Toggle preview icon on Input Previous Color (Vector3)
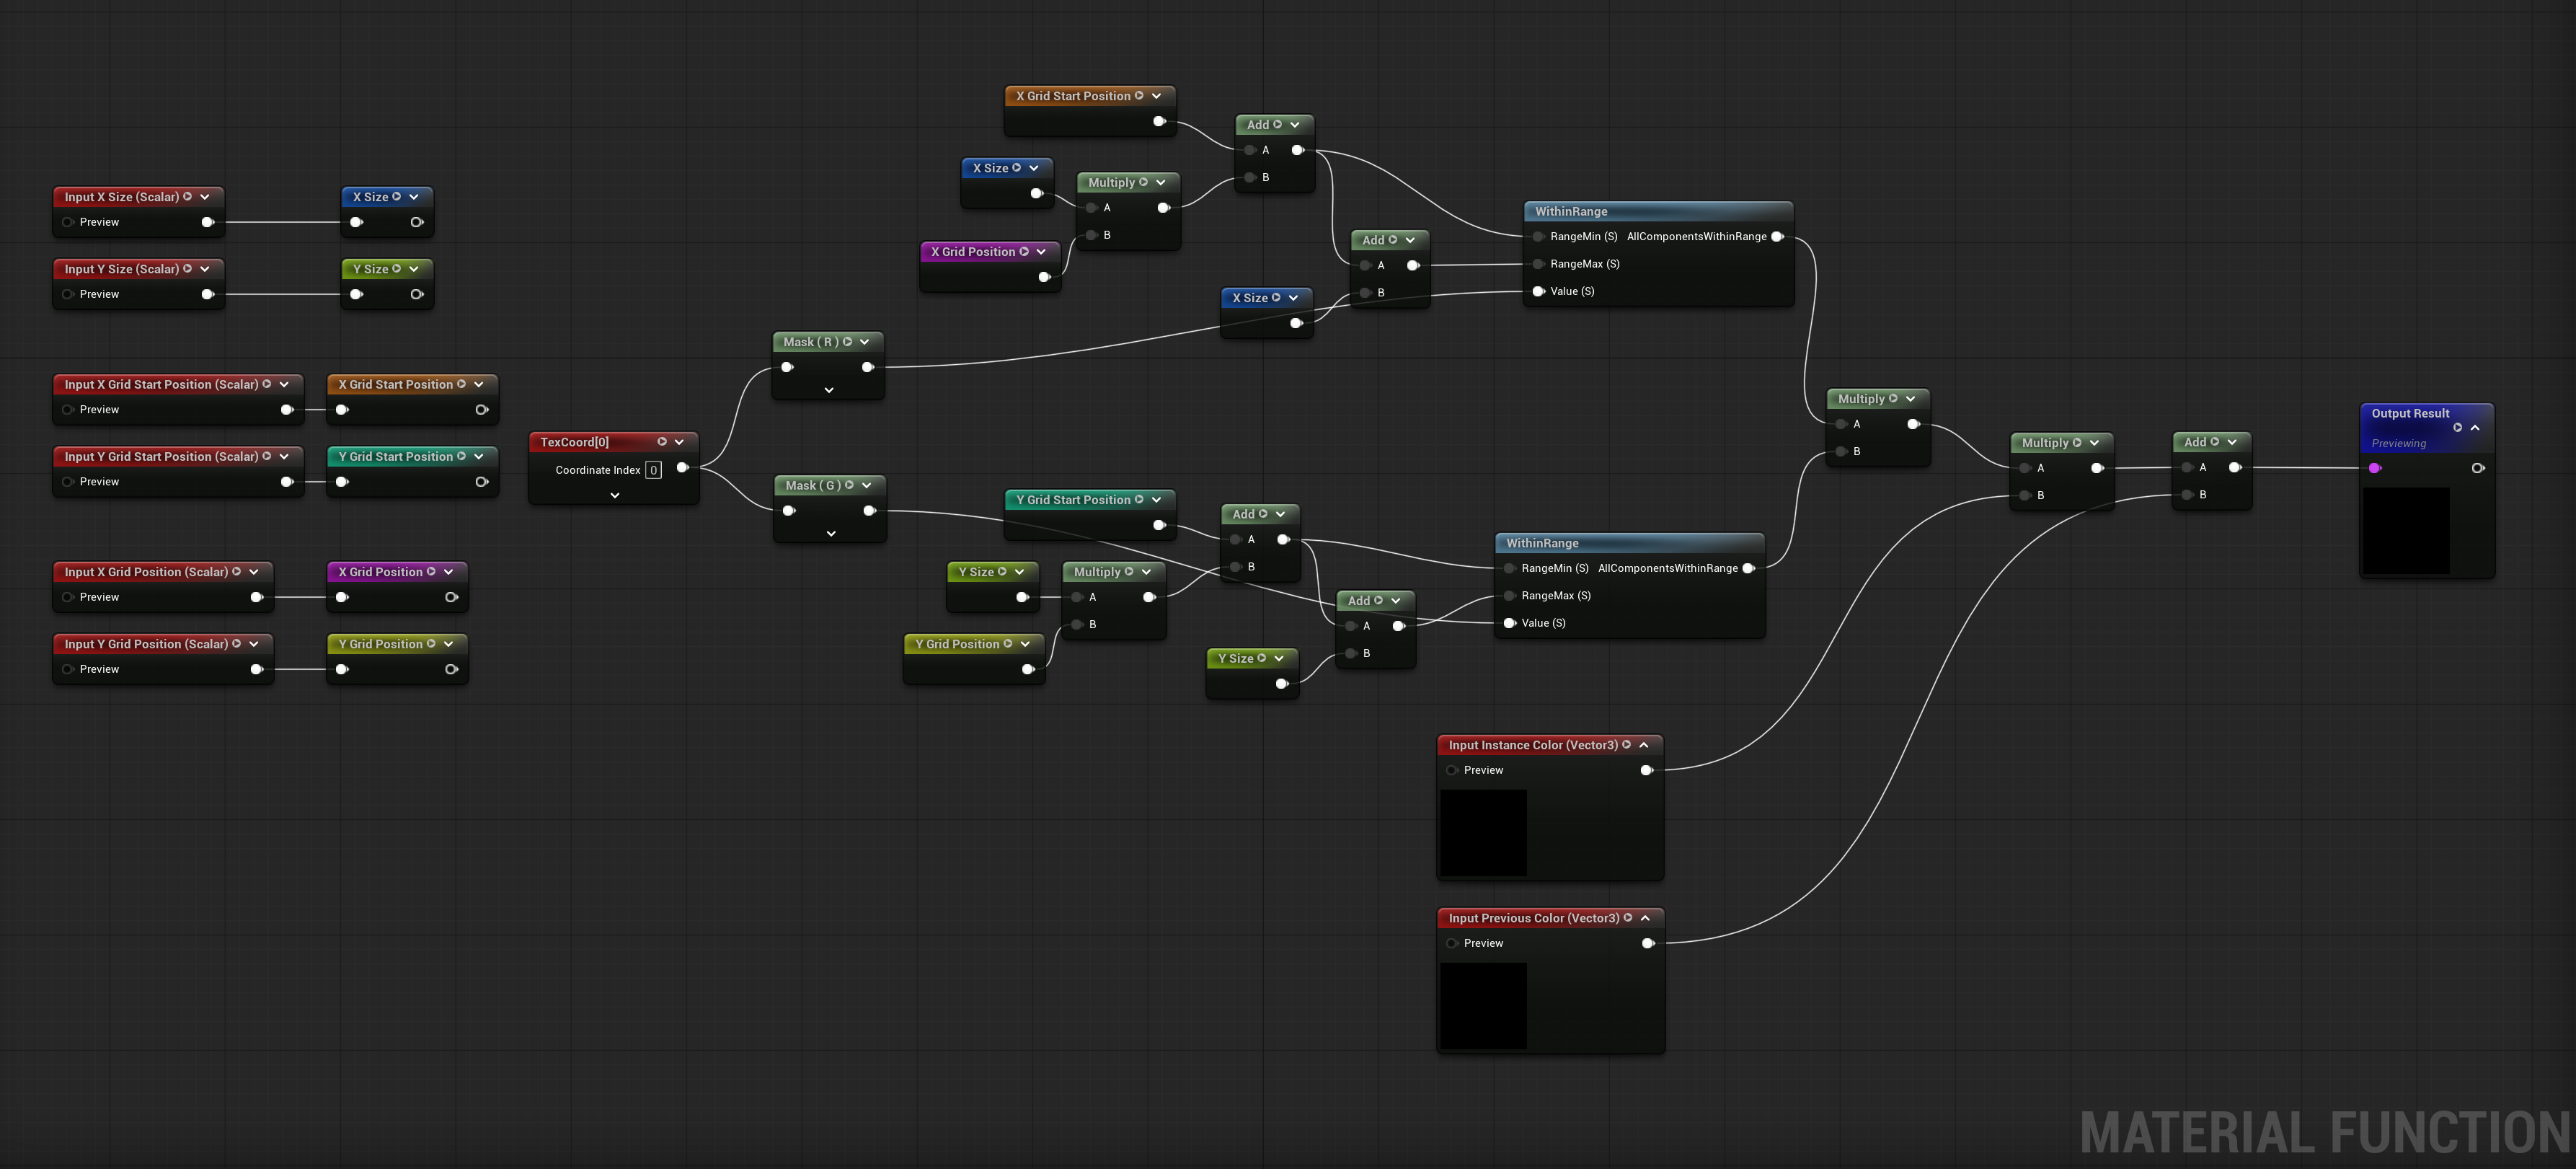This screenshot has height=1169, width=2576. (x=1628, y=918)
